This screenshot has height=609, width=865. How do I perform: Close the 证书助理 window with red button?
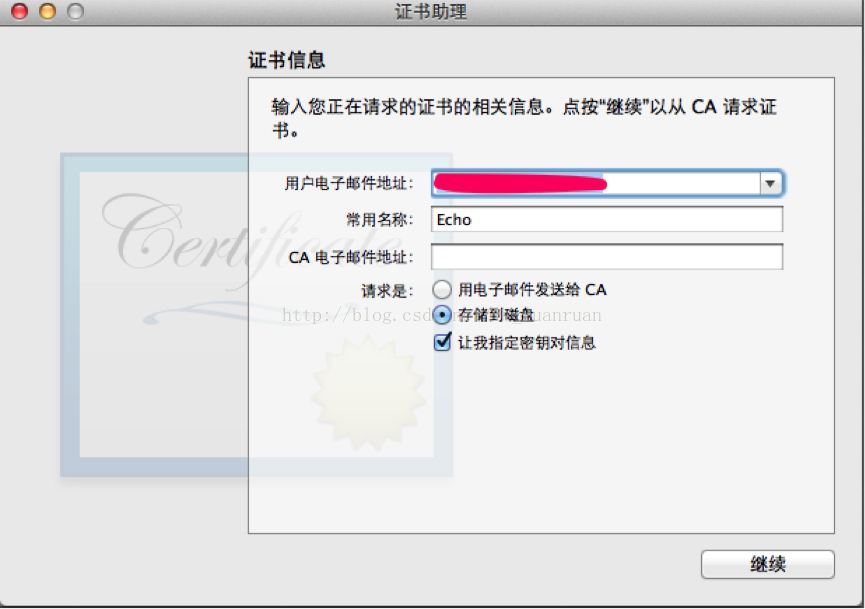[x=20, y=11]
